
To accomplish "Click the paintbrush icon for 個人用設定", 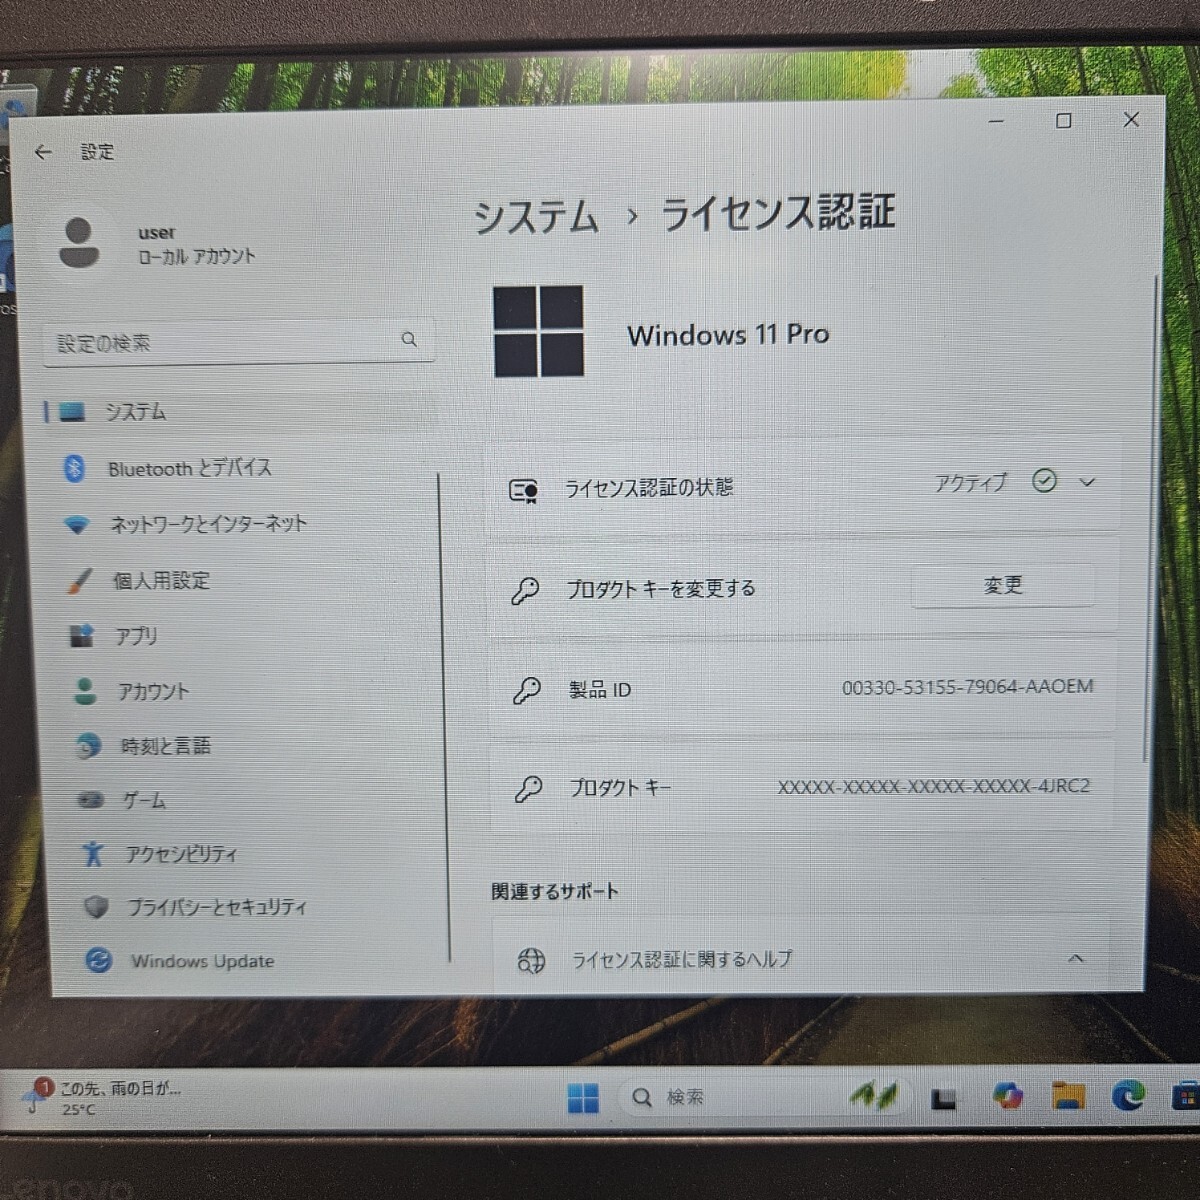I will [79, 580].
